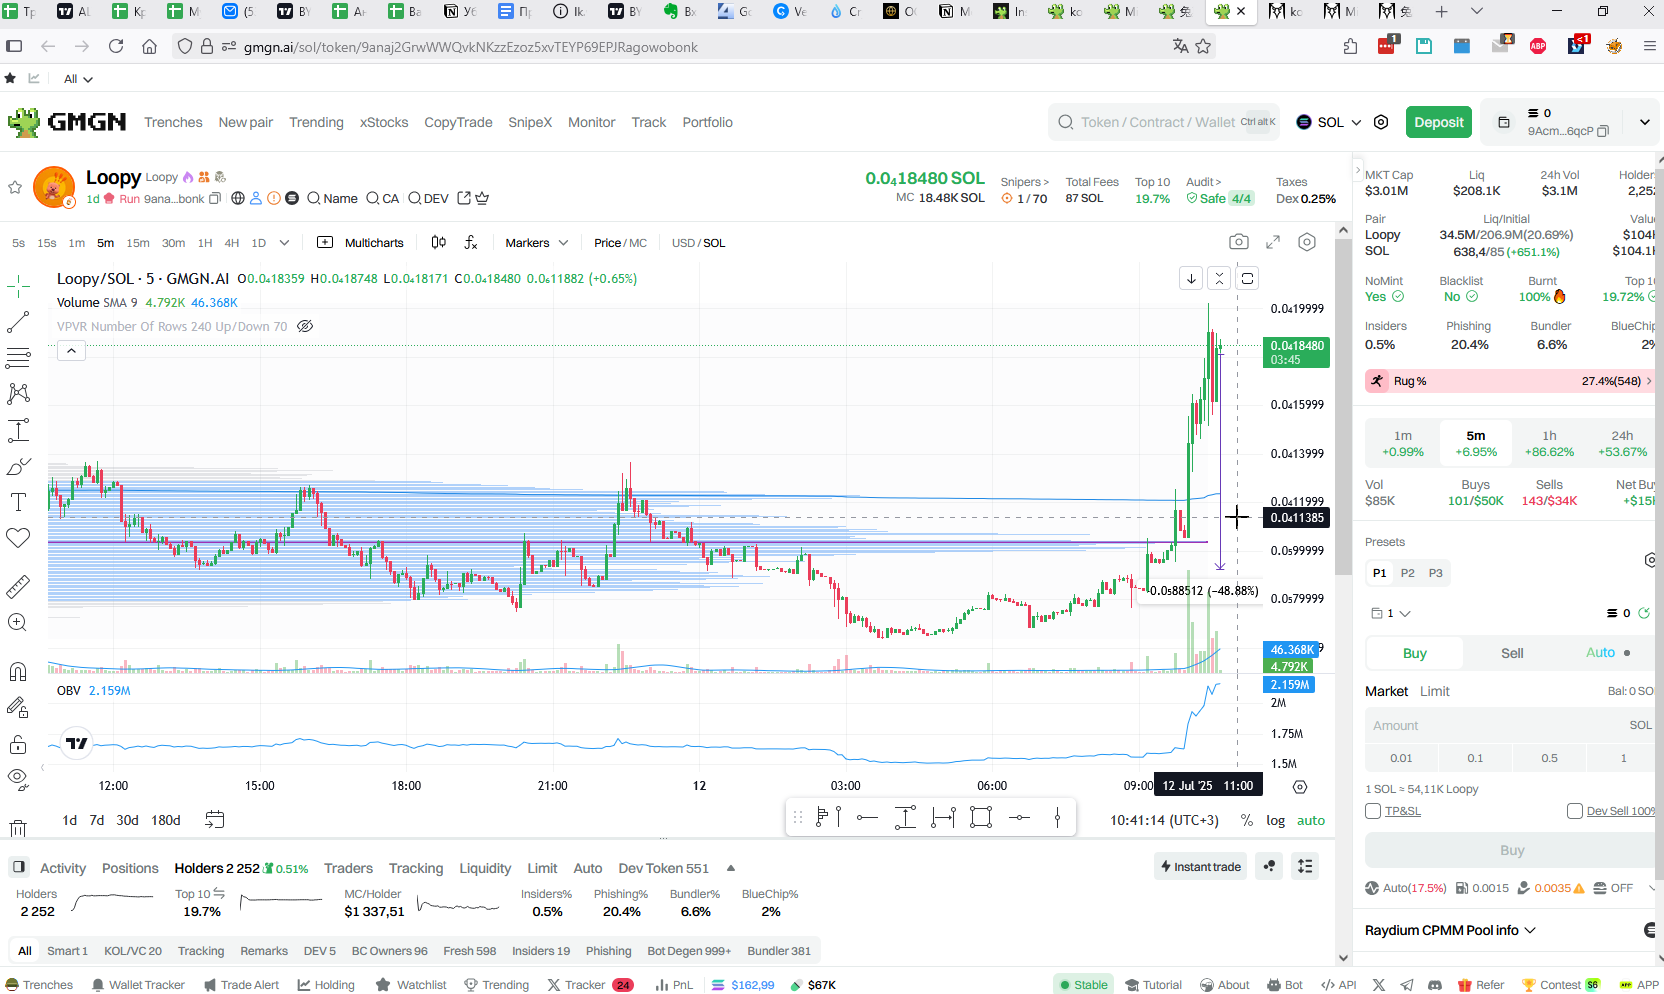Toggle log scale on price axis

(x=1275, y=820)
